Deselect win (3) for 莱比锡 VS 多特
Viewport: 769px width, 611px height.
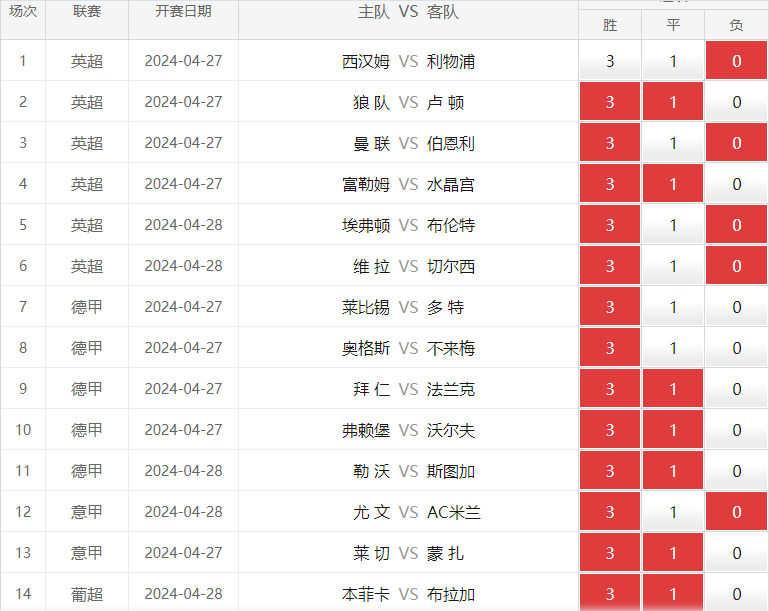610,306
